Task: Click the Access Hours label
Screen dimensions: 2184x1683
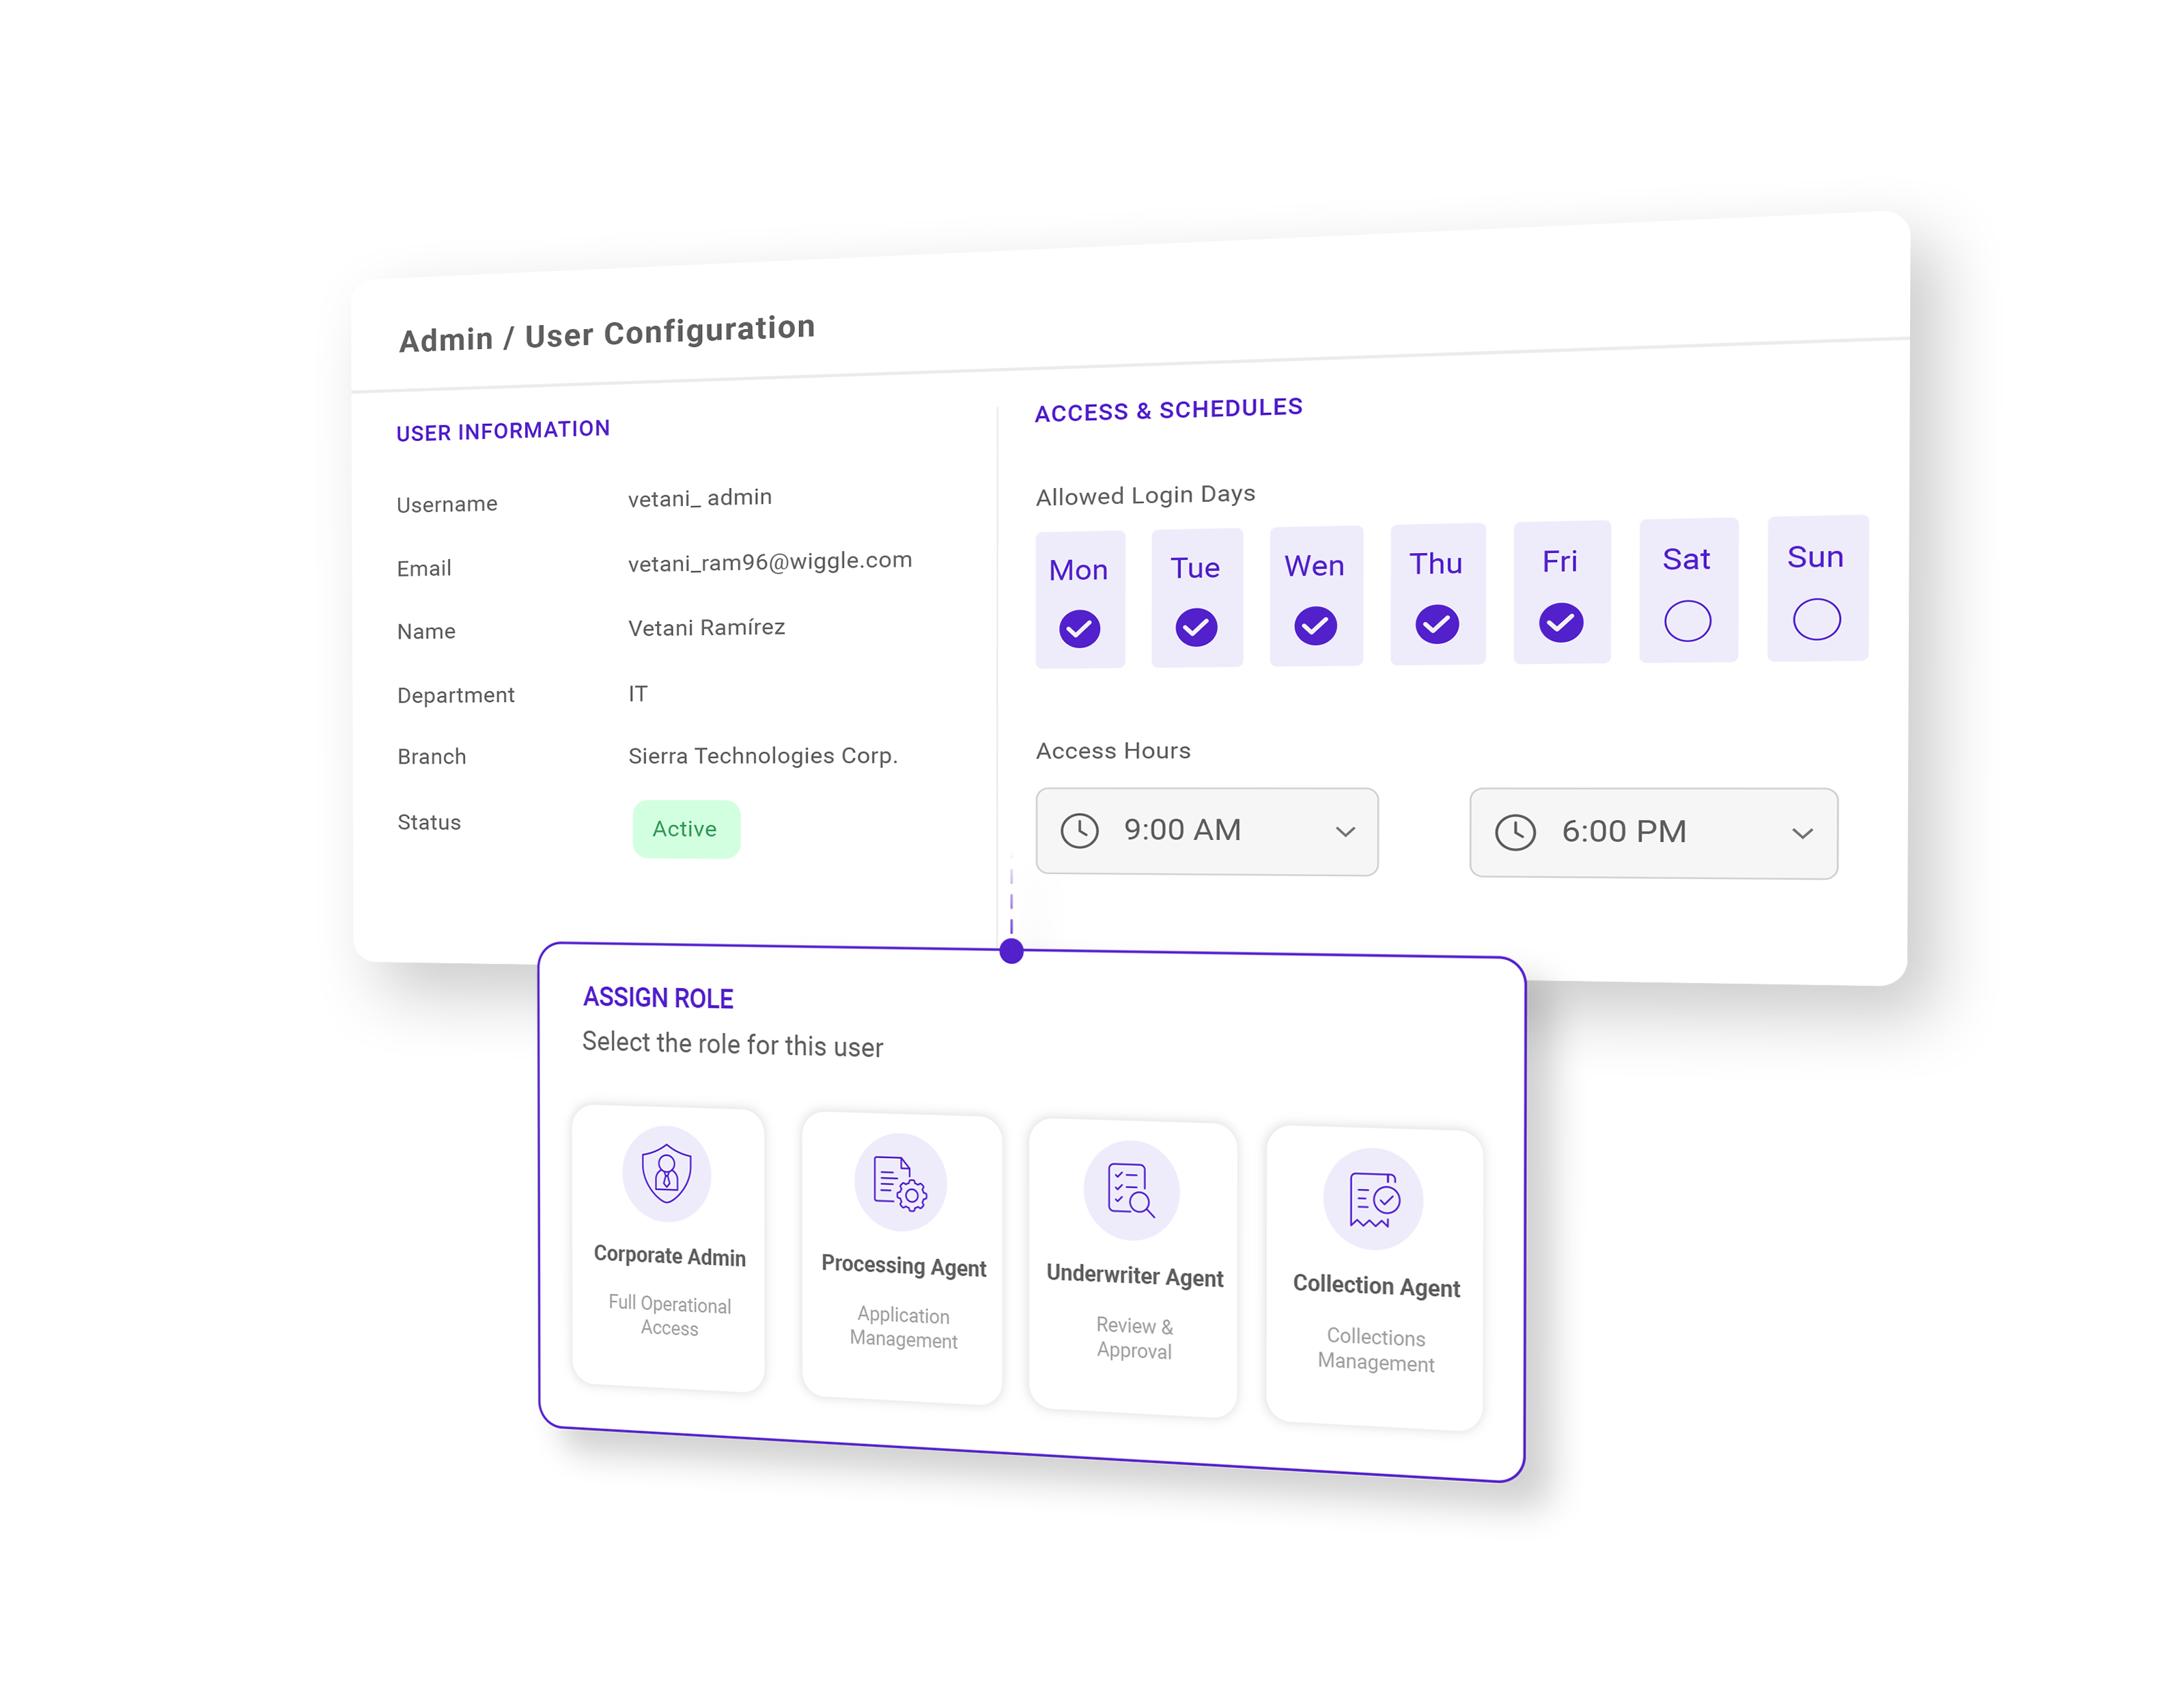Action: (x=1114, y=751)
